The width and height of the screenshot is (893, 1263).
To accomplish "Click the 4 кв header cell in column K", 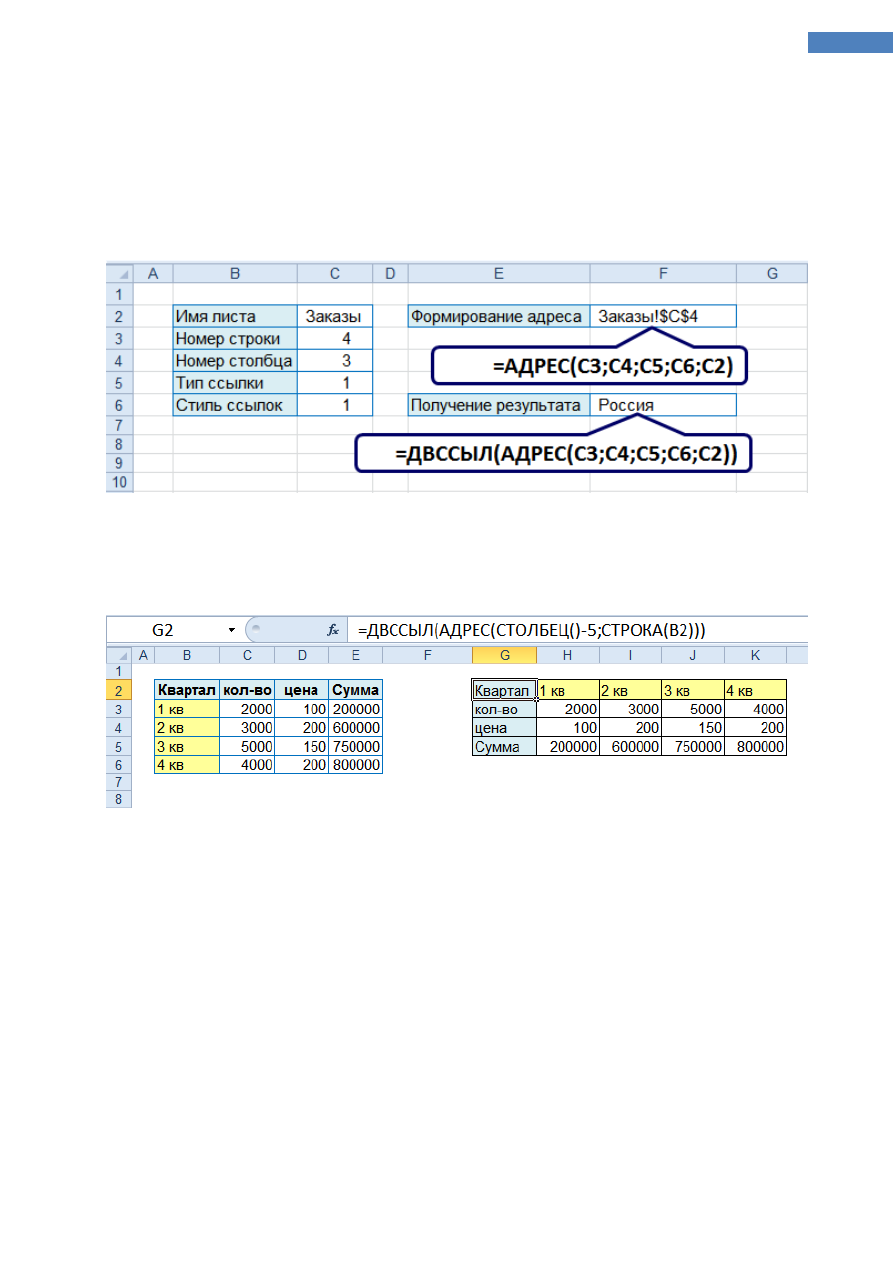I will click(754, 690).
